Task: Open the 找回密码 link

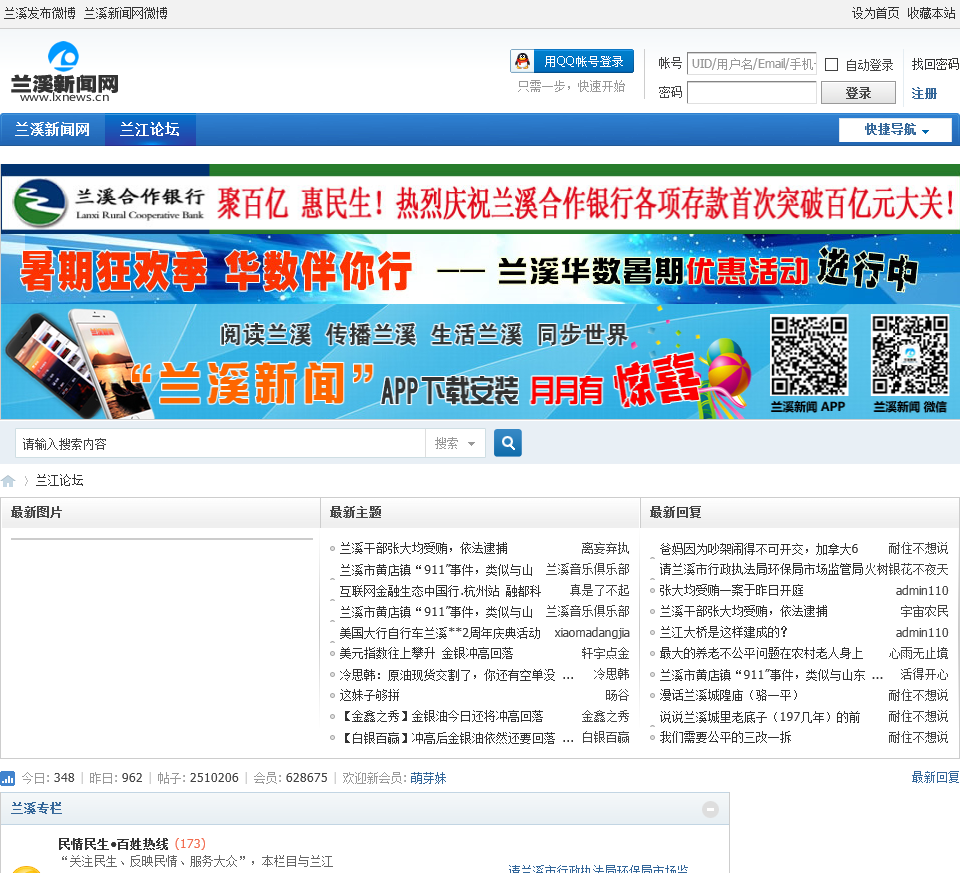Action: pos(935,64)
